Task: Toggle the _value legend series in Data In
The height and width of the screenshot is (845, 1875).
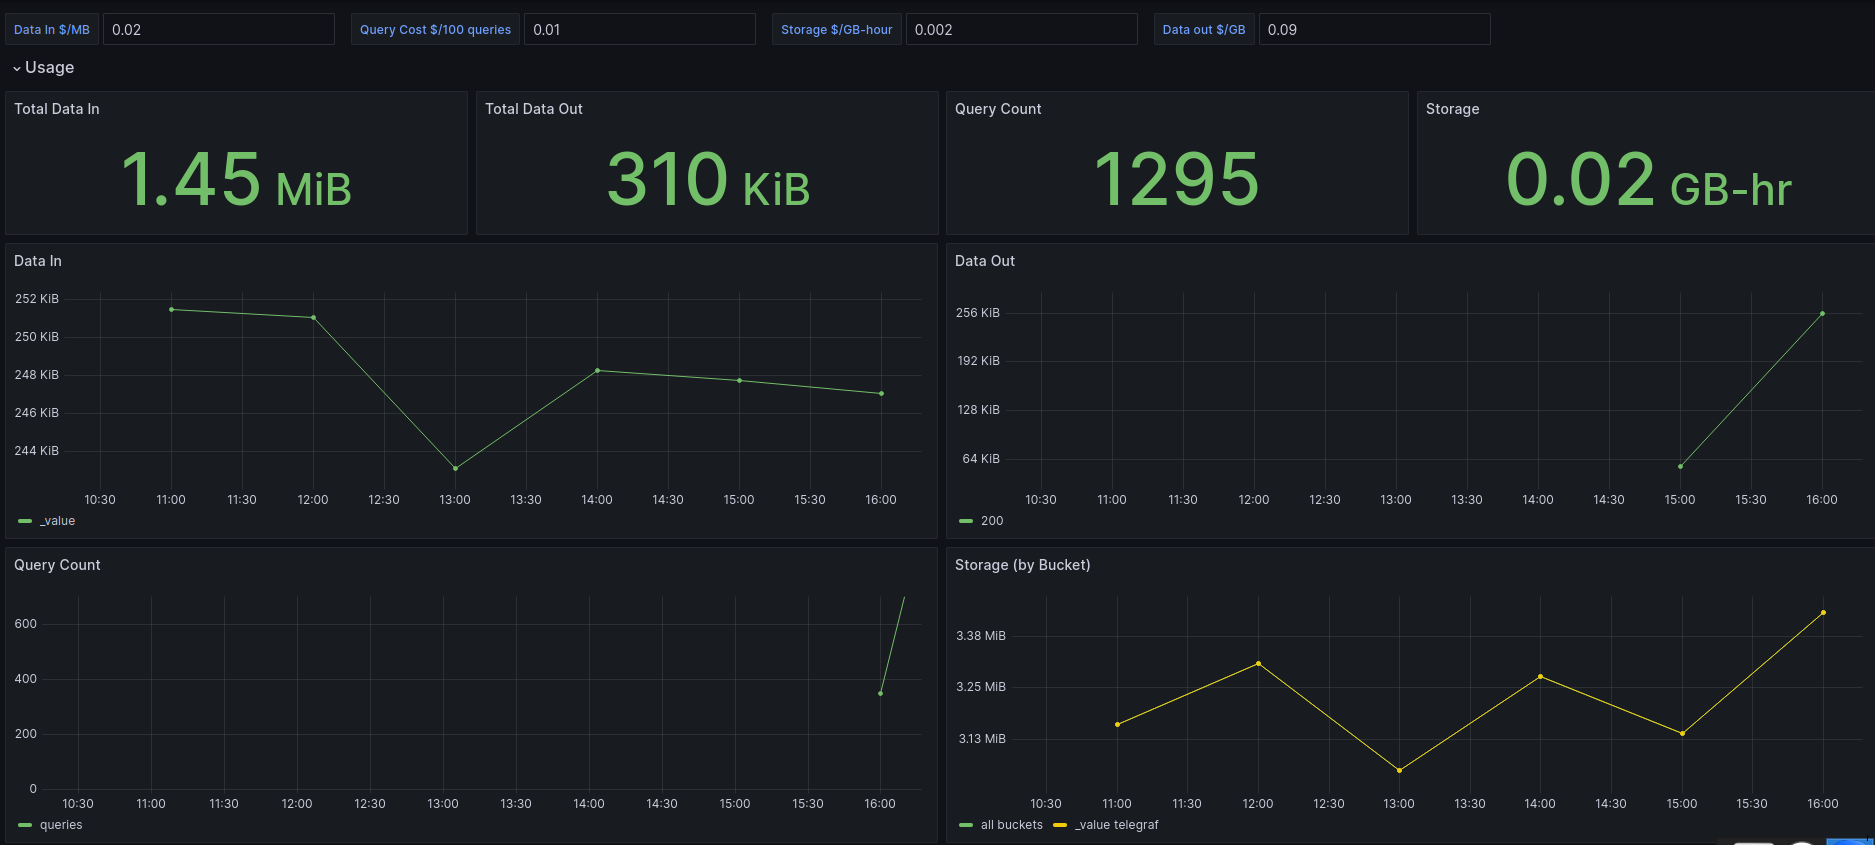Action: [57, 521]
